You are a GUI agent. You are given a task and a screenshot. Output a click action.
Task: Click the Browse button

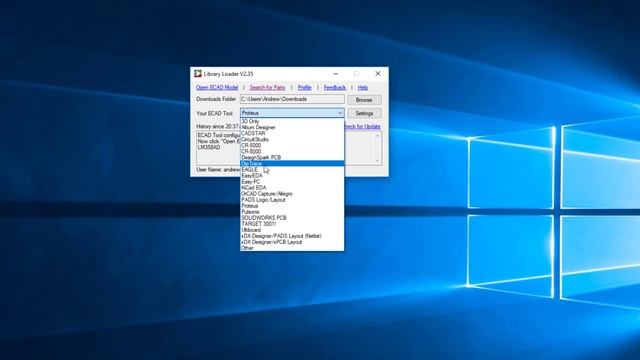pos(364,100)
